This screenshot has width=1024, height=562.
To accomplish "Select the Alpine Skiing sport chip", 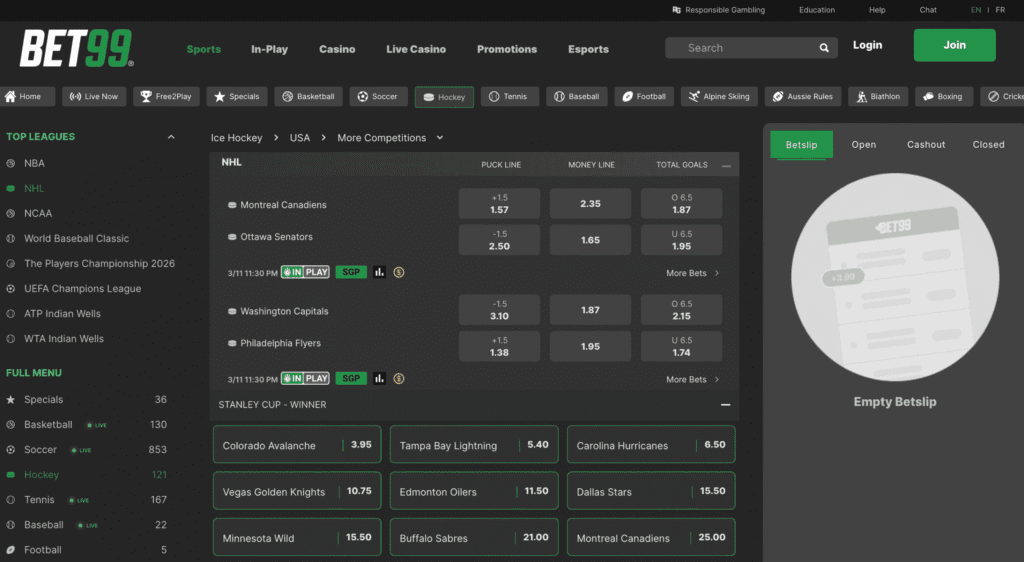I will click(x=719, y=97).
